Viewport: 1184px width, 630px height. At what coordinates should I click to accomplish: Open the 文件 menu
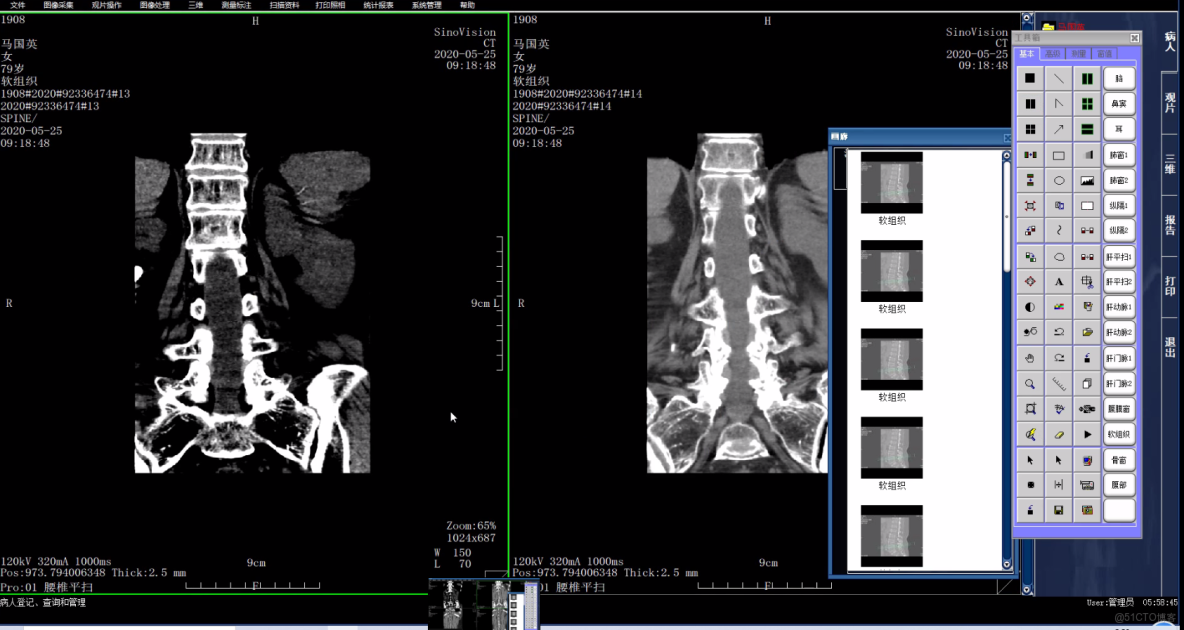point(17,5)
